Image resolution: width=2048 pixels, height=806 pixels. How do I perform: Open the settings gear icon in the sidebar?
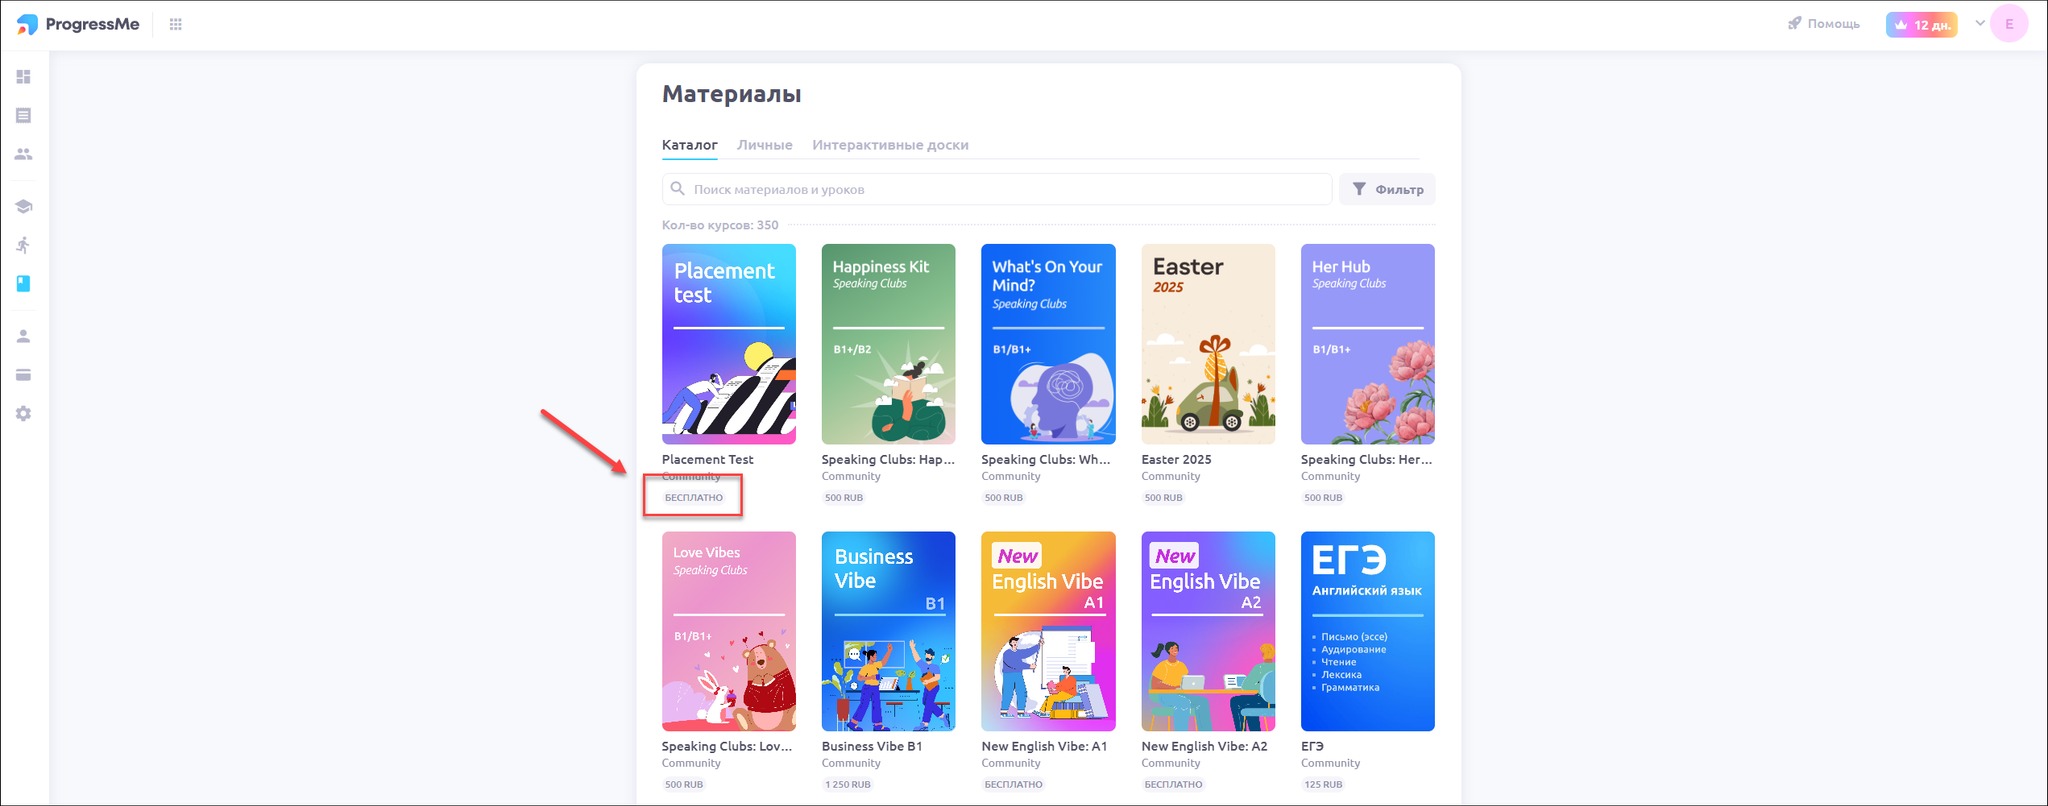click(24, 414)
